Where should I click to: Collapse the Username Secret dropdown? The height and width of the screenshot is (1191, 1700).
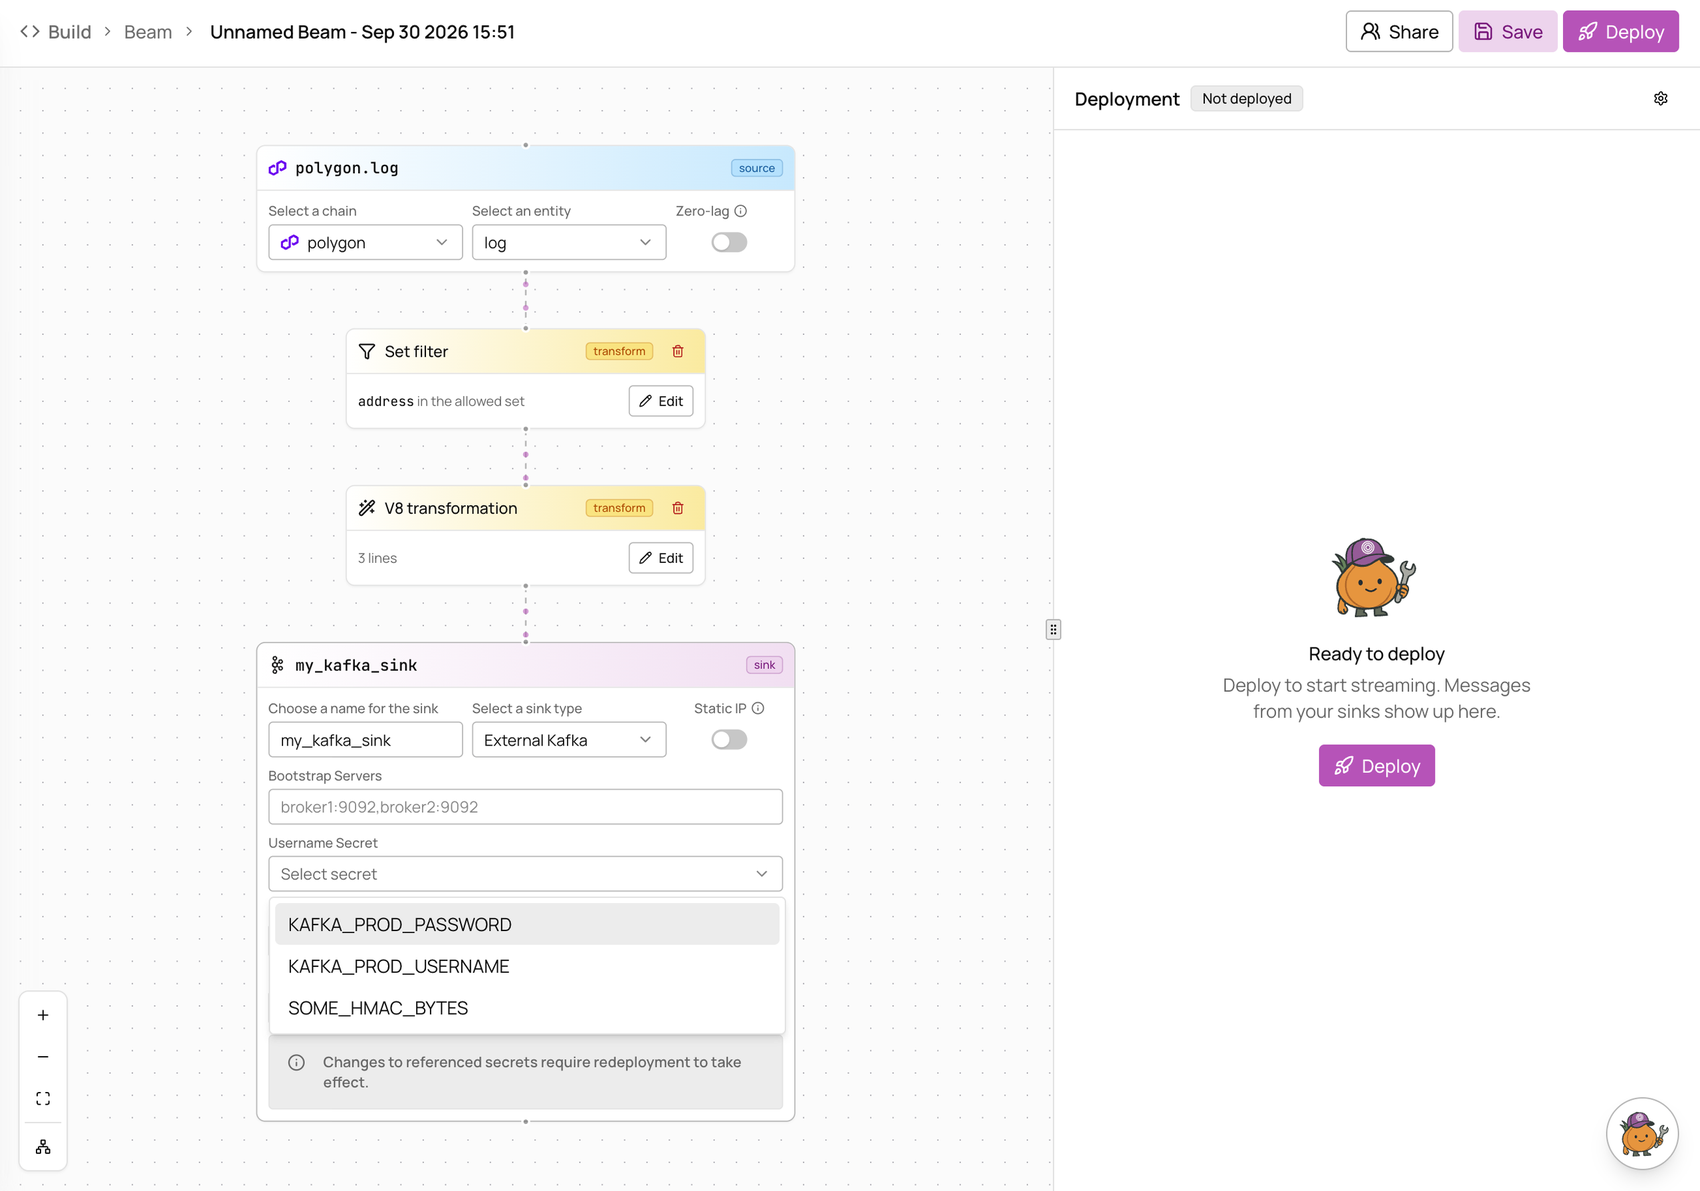525,874
